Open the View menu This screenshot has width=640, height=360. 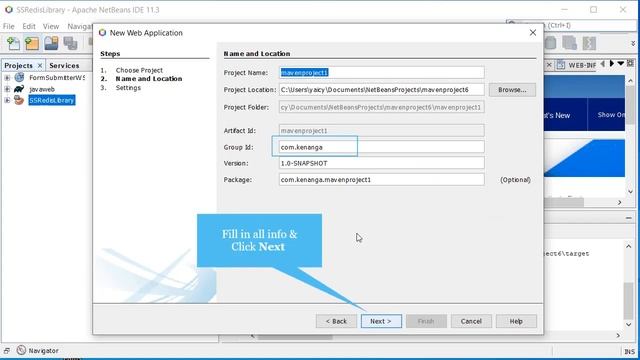point(51,26)
